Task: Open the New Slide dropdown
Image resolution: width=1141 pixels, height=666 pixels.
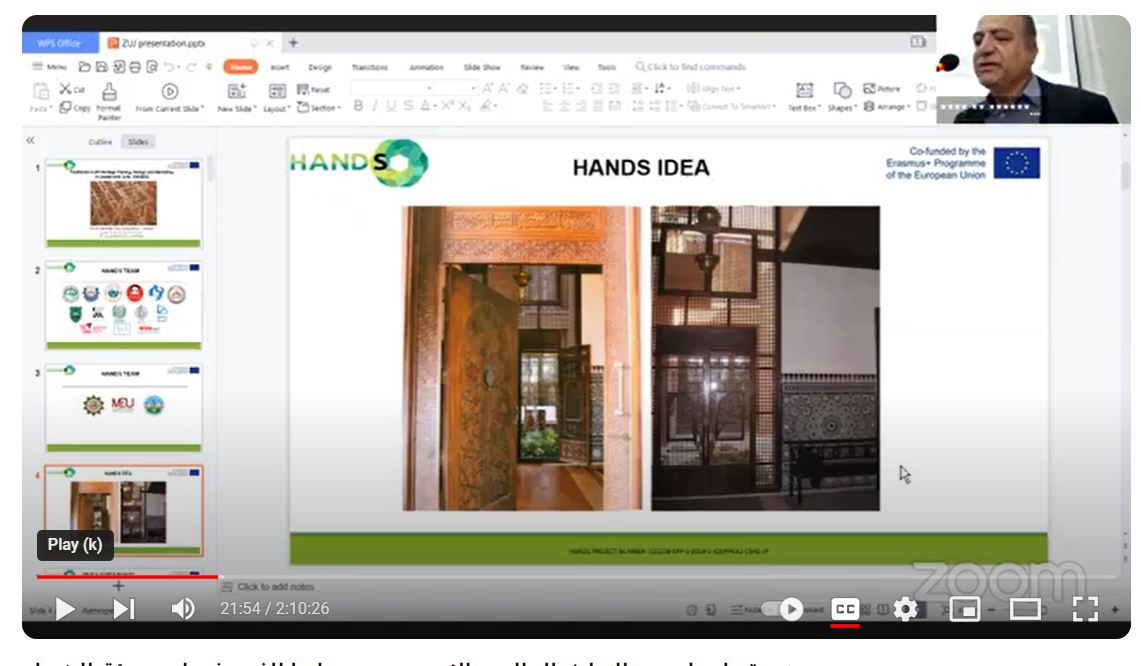Action: click(x=236, y=98)
